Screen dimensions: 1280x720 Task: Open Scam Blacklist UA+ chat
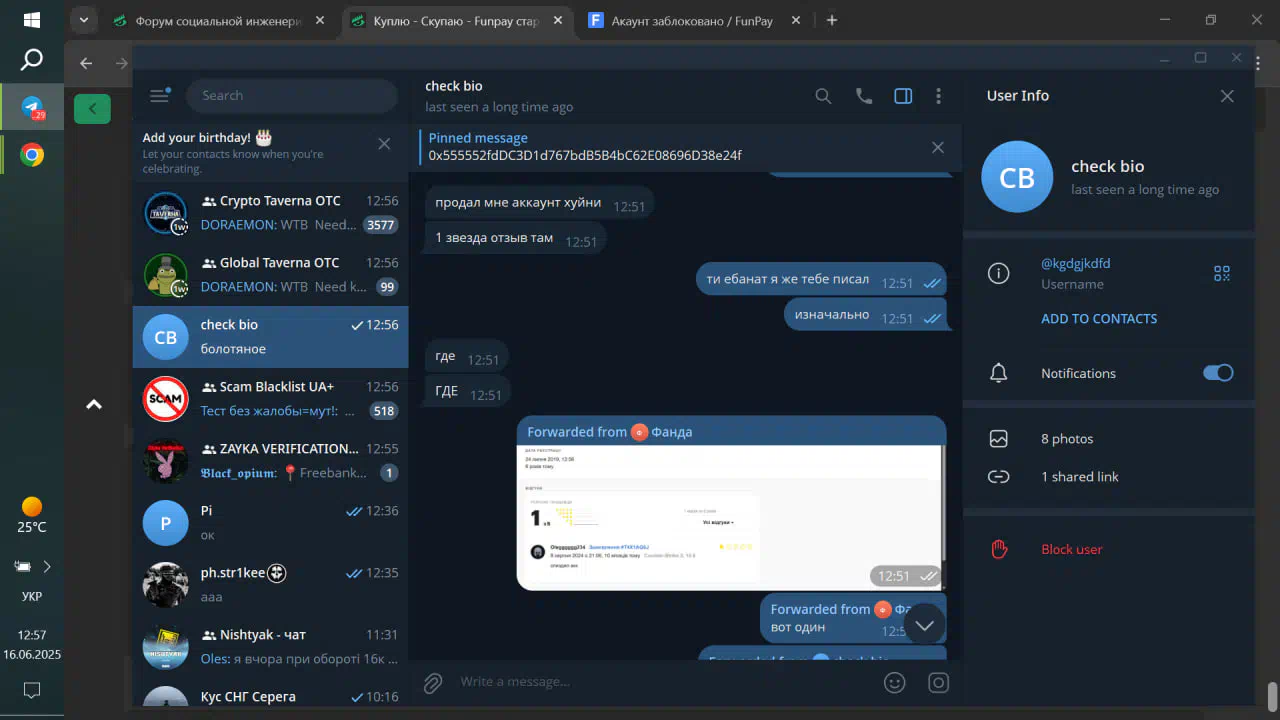(x=270, y=399)
